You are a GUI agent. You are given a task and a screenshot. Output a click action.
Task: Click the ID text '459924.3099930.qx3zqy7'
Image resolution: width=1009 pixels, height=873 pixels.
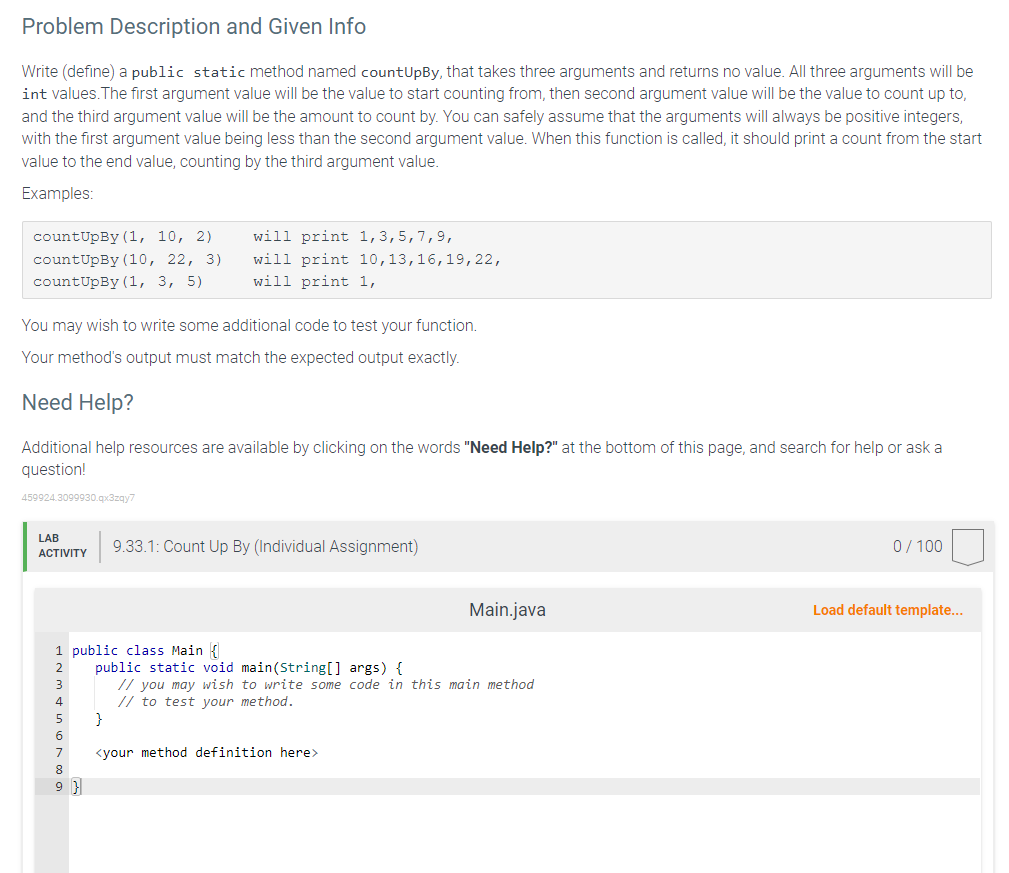pos(79,497)
